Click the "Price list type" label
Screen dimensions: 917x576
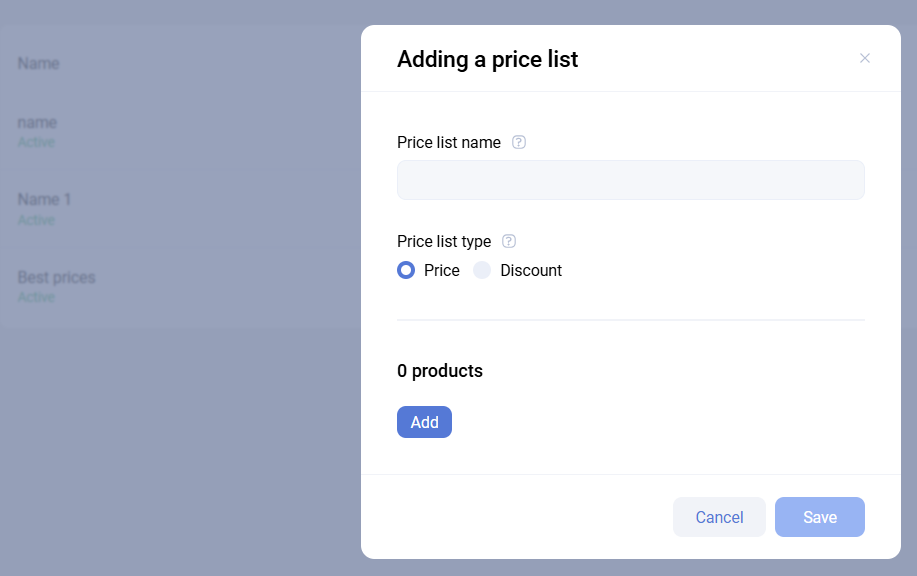pos(444,241)
